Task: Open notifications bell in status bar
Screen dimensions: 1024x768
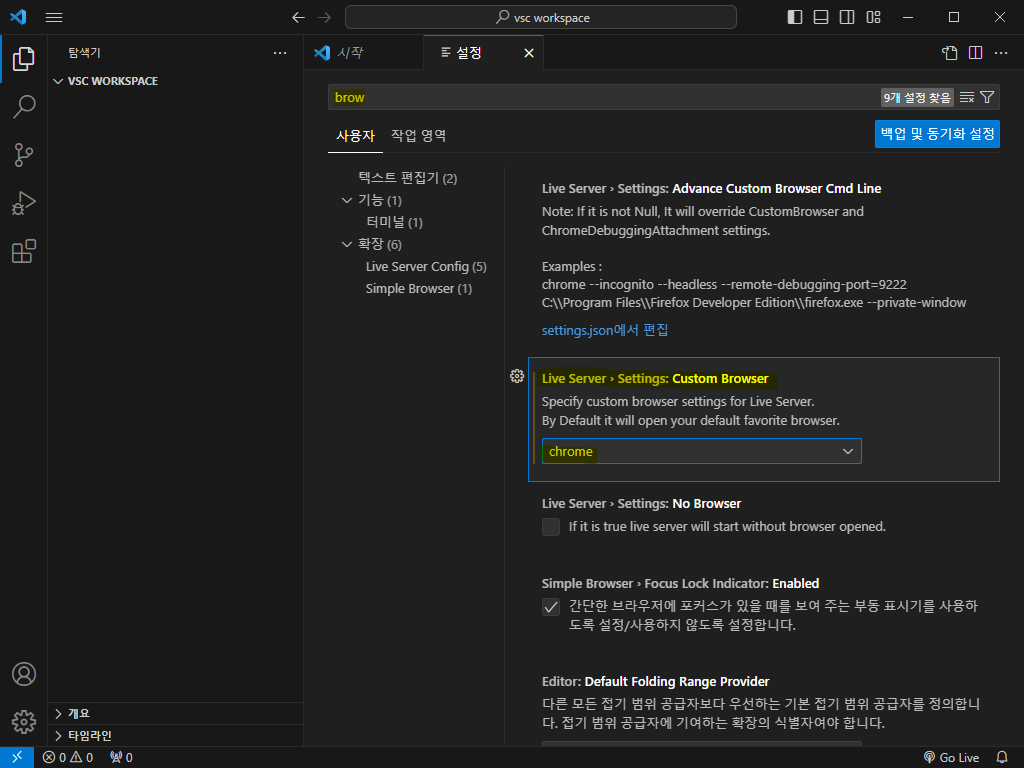Action: tap(1002, 757)
